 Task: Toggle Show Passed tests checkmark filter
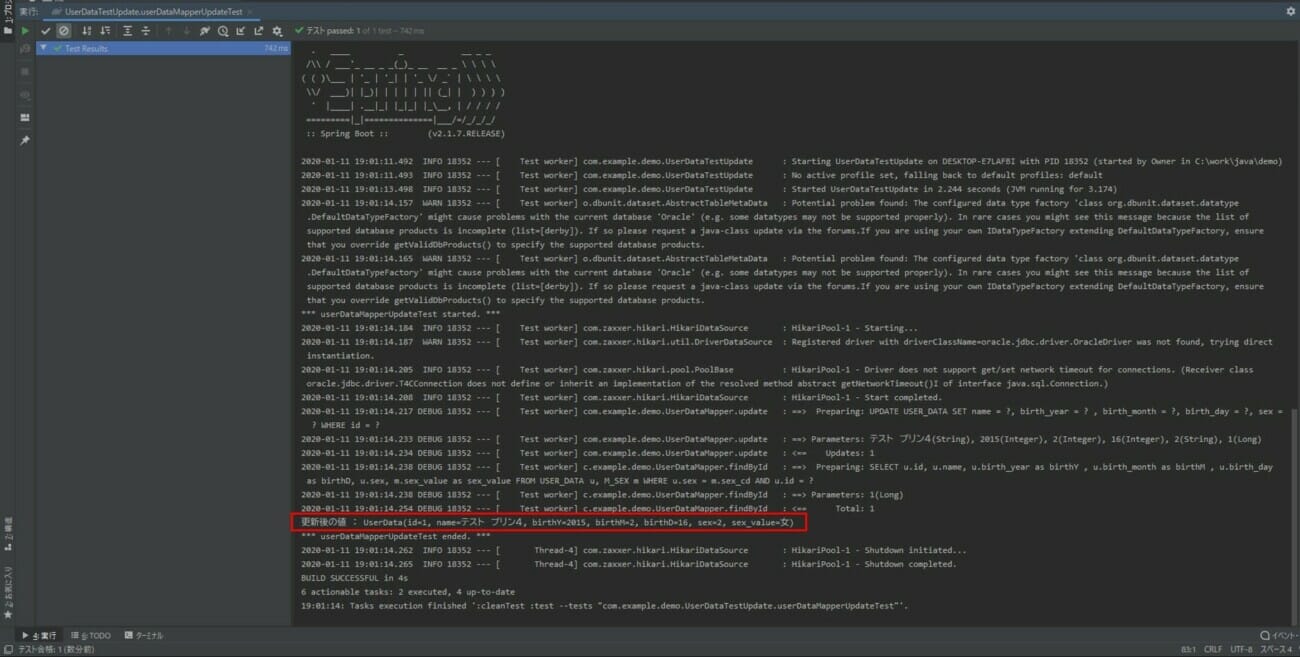[46, 31]
